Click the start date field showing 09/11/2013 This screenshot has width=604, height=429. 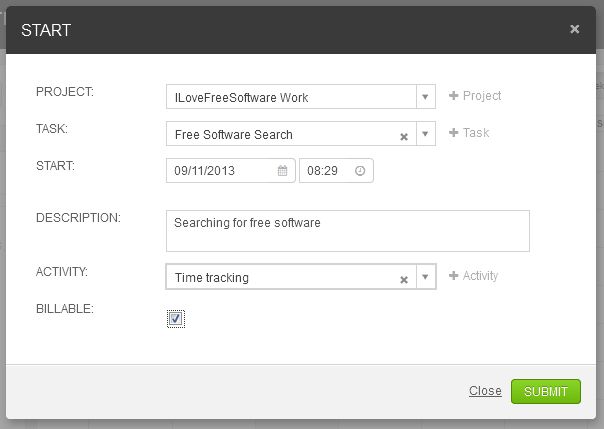point(224,171)
